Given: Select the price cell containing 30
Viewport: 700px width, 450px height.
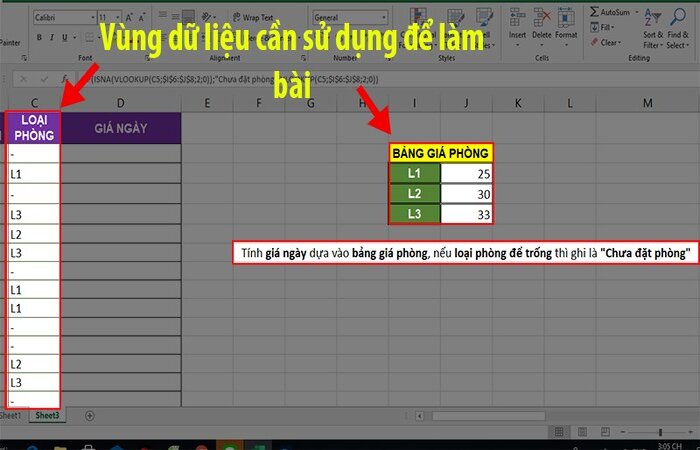Looking at the screenshot, I should coord(467,194).
